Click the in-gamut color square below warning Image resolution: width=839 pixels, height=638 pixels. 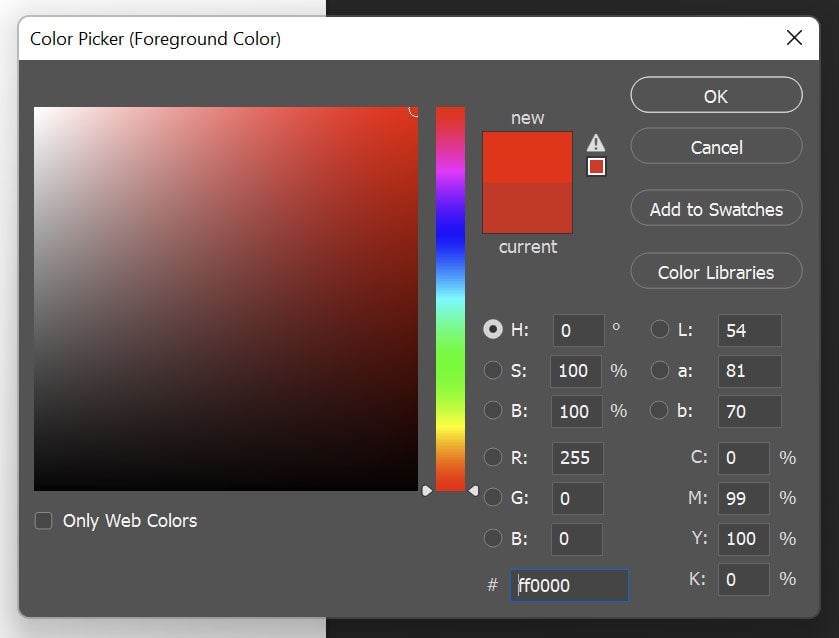(x=597, y=166)
